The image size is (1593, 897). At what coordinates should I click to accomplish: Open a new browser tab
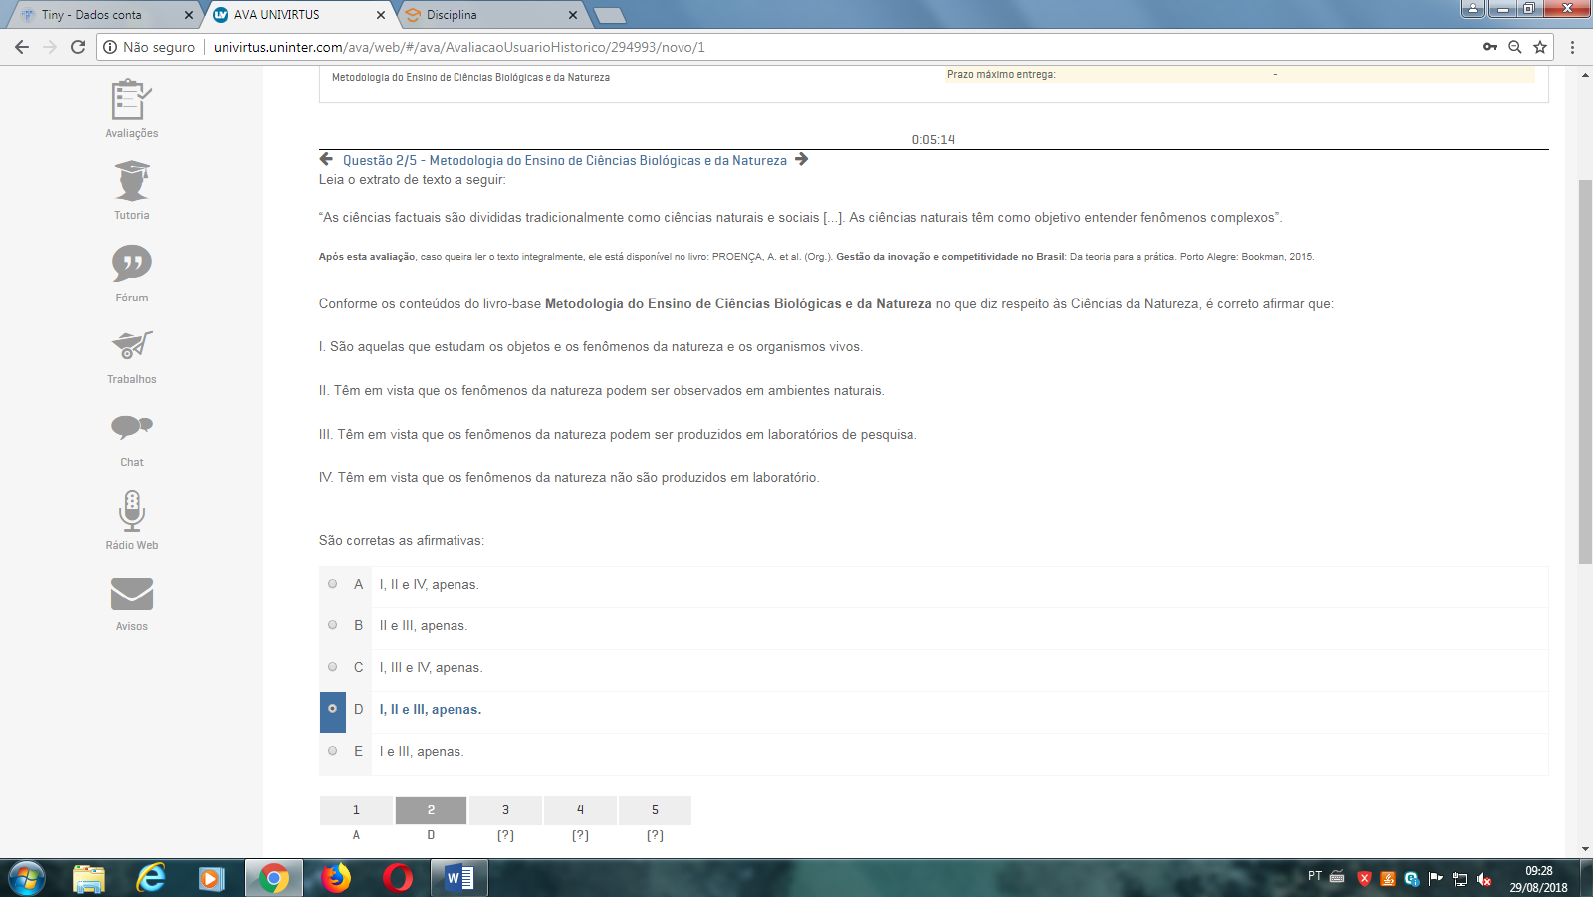(x=609, y=15)
